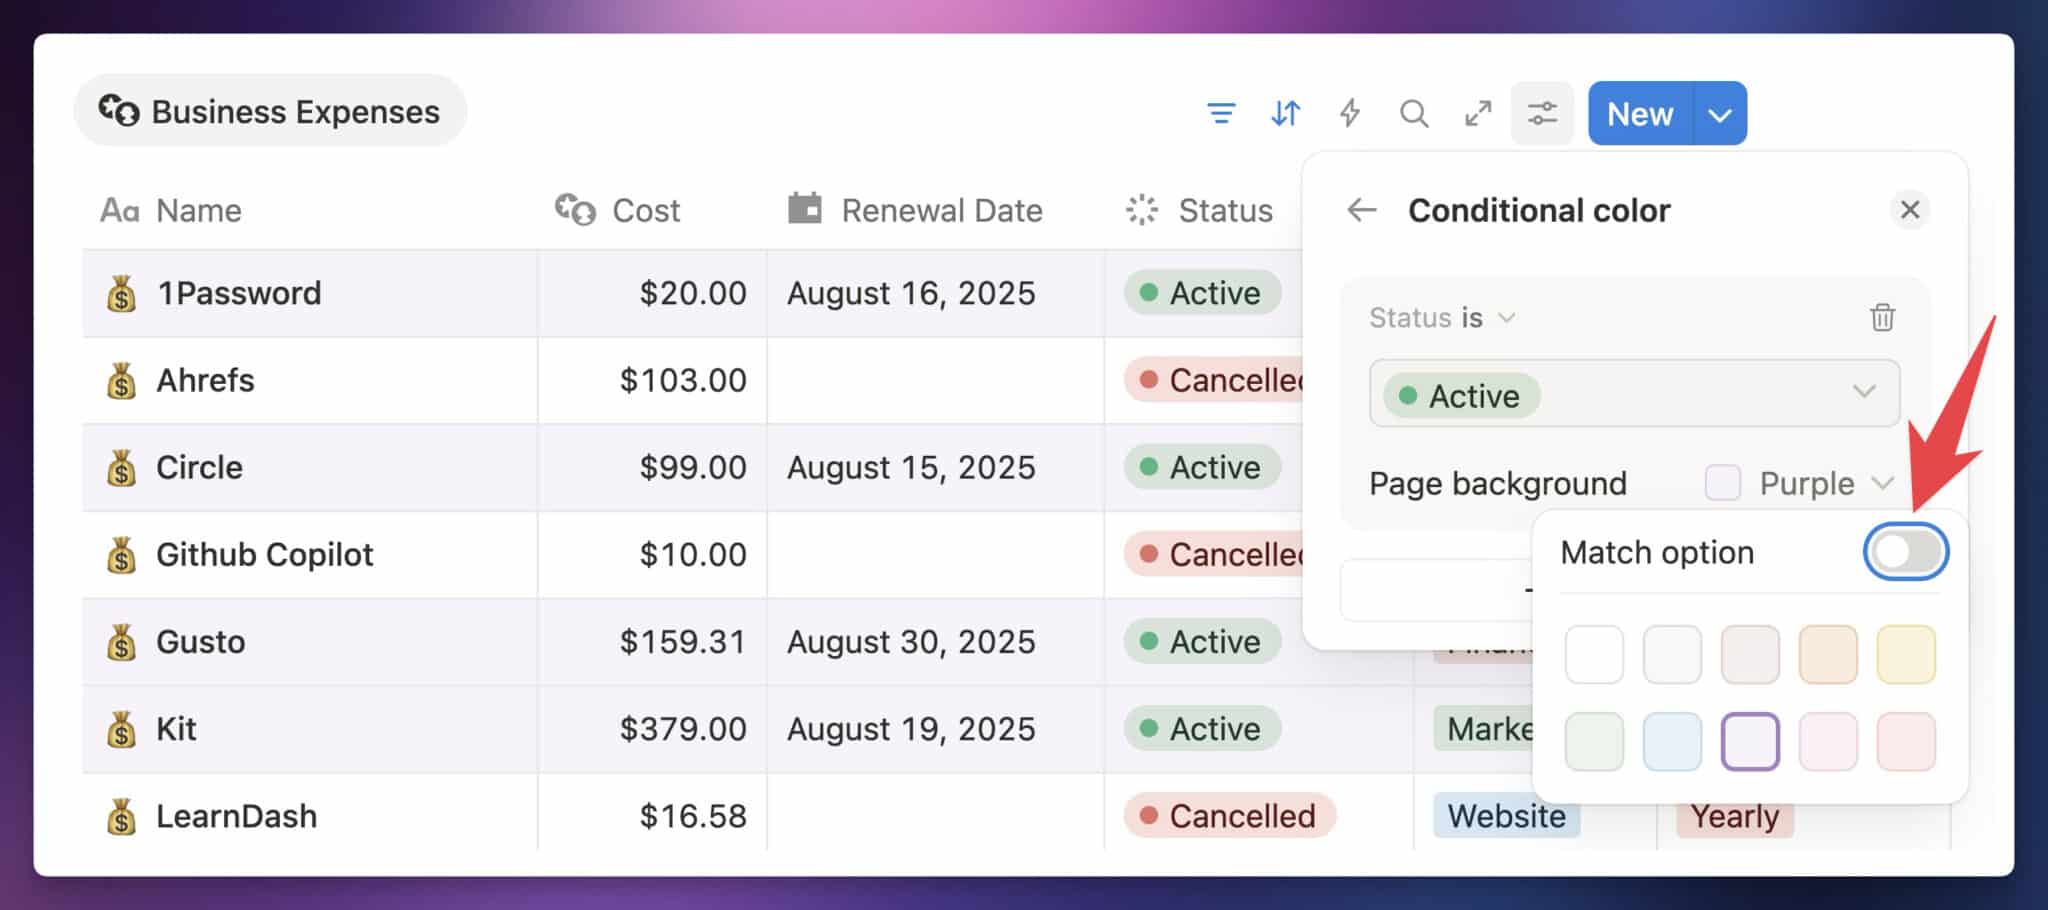
Task: Open the New button's dropdown chevron
Action: [x=1717, y=113]
